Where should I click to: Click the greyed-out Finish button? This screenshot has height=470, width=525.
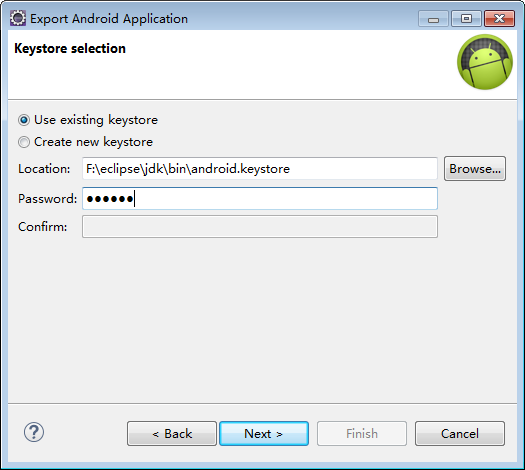tap(362, 434)
